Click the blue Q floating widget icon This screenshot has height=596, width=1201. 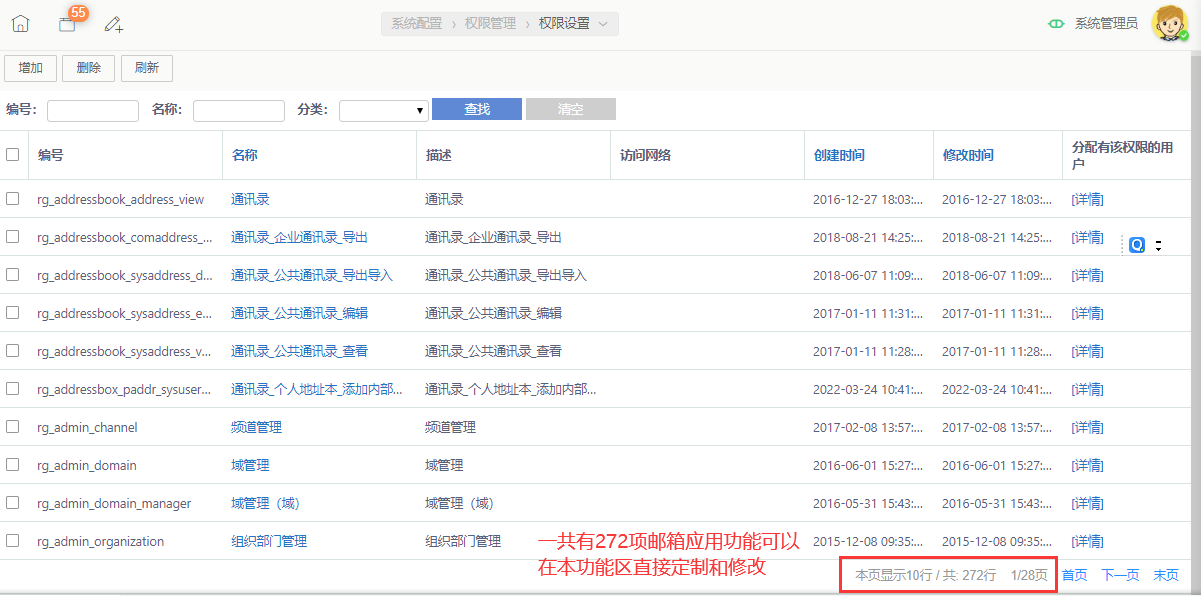pos(1136,245)
